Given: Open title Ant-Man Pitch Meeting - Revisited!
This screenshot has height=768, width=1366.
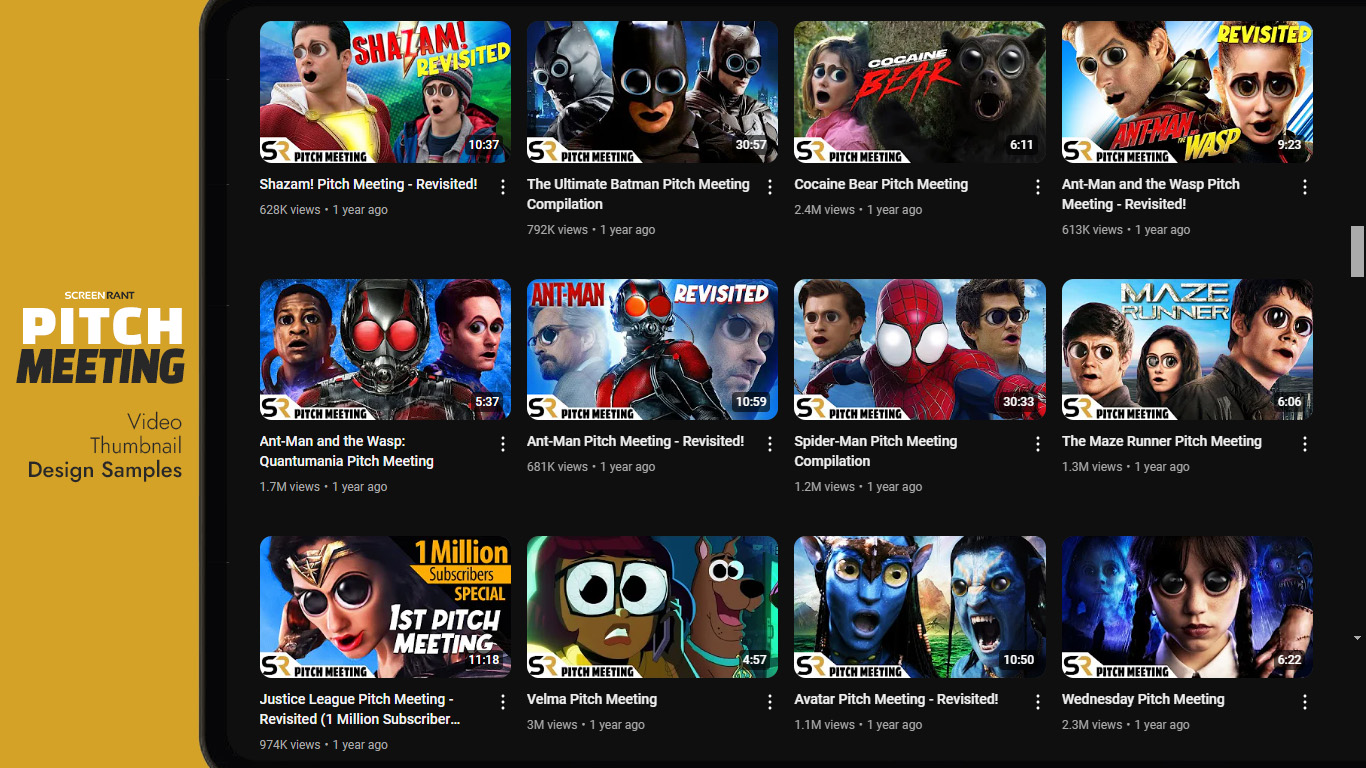Looking at the screenshot, I should point(635,441).
